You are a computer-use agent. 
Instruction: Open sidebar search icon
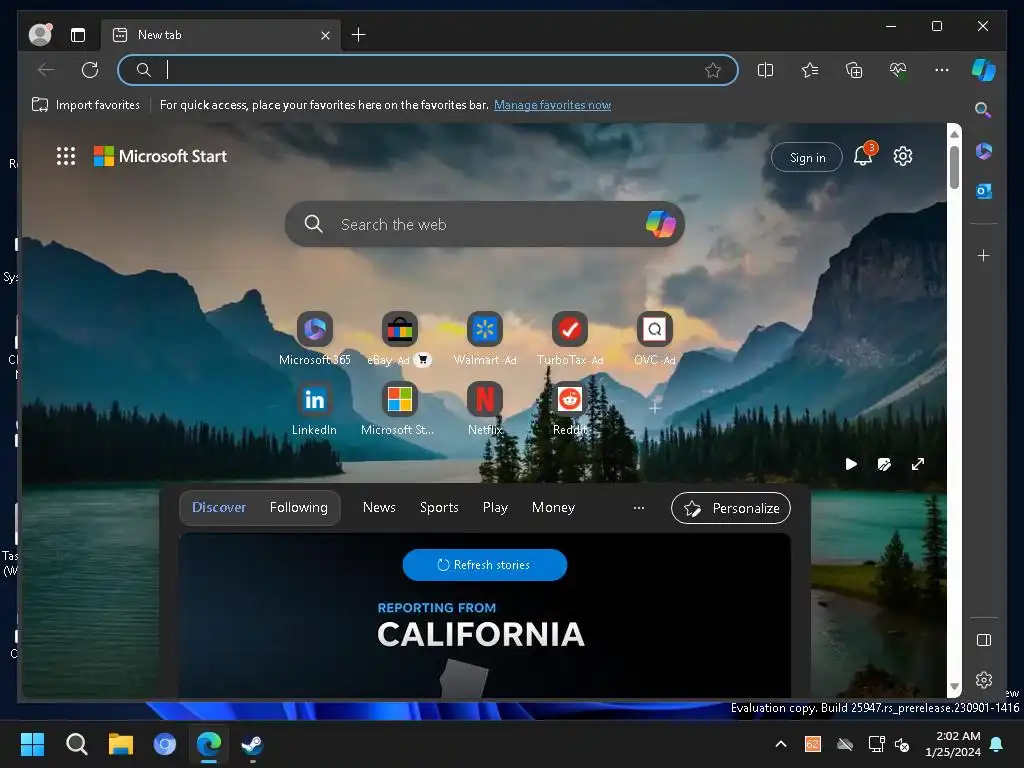[983, 110]
